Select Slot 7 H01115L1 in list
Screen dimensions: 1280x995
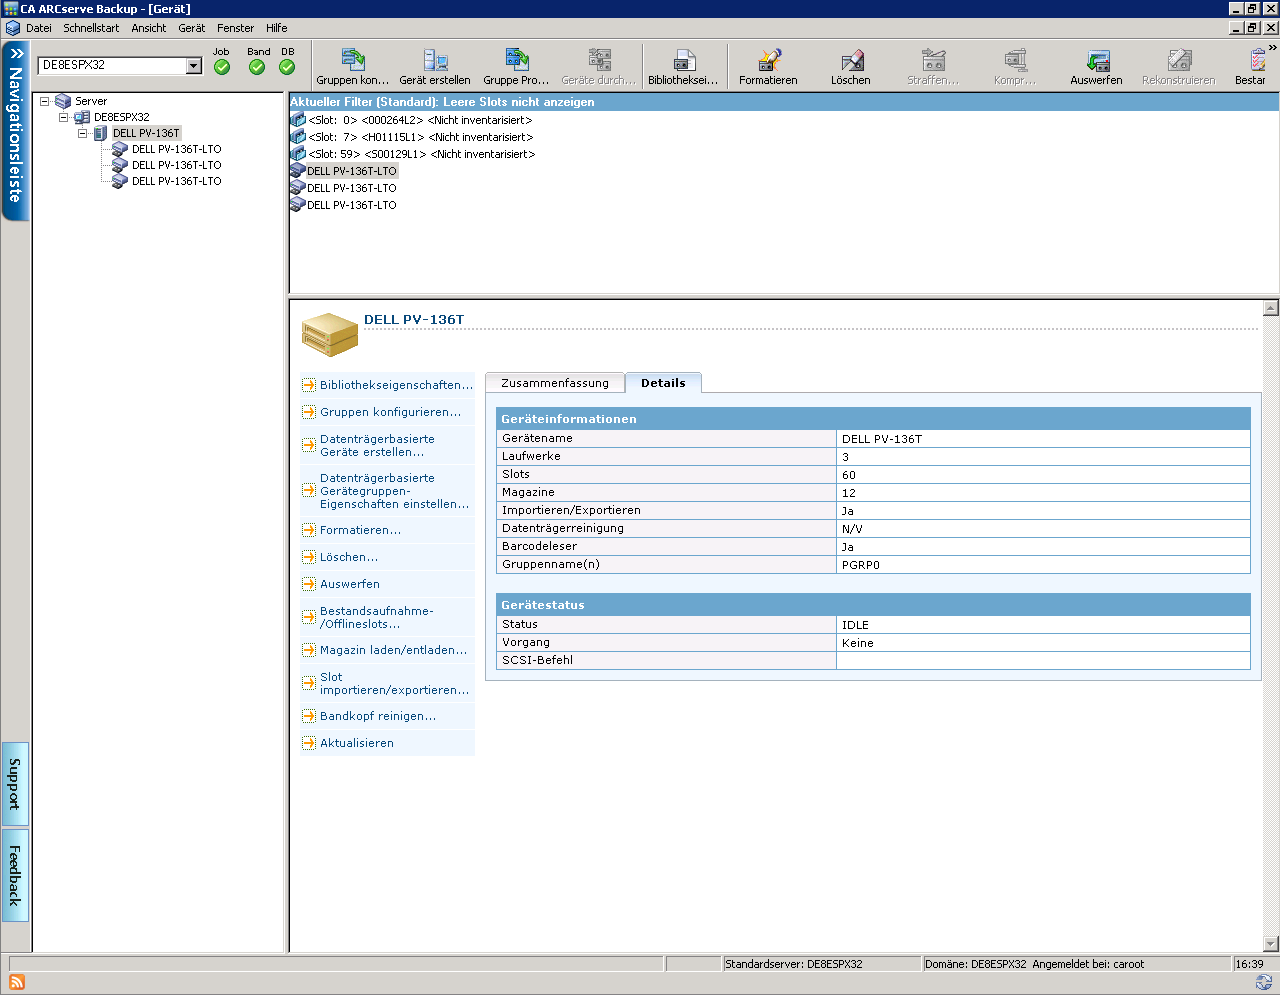[x=420, y=137]
